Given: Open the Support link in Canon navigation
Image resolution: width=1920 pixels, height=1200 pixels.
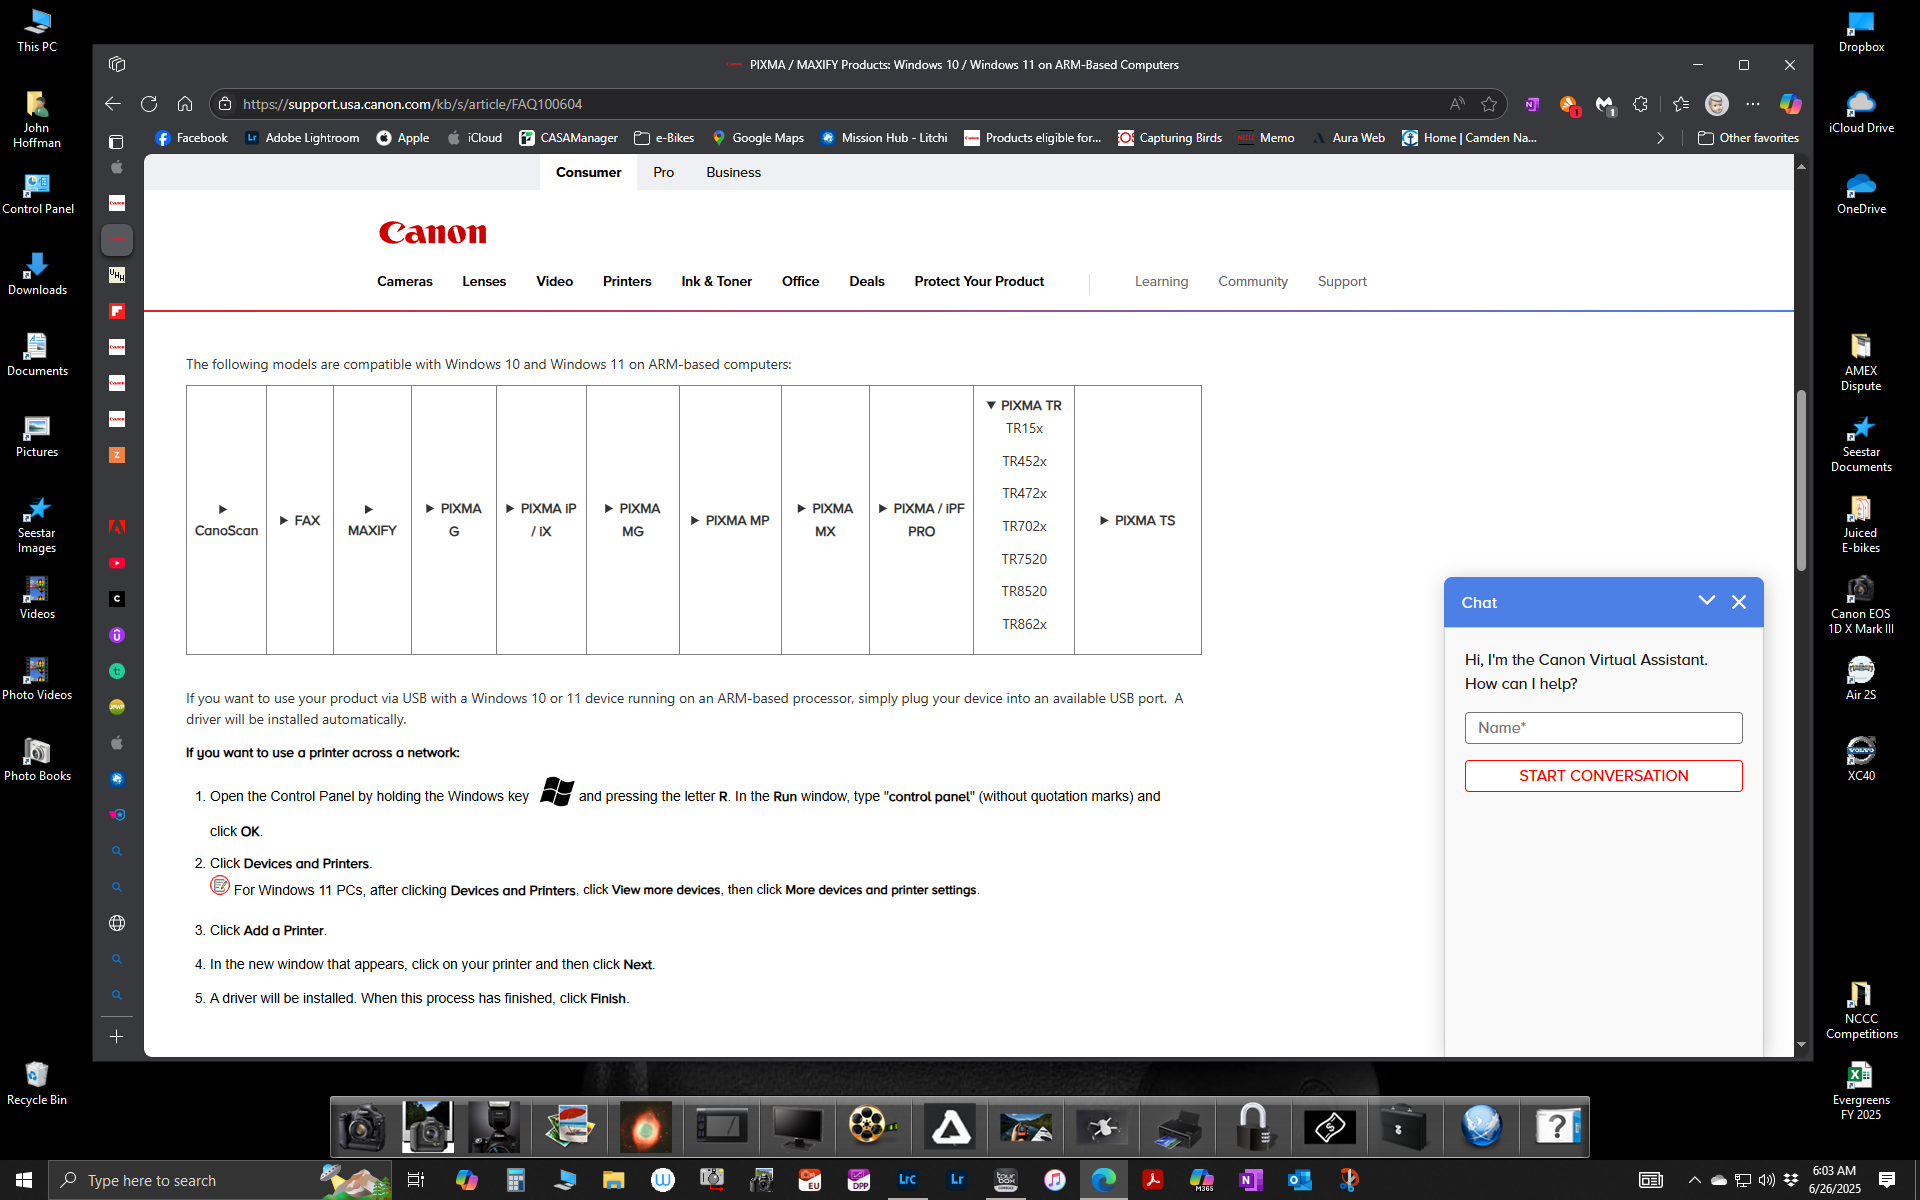Looking at the screenshot, I should (x=1341, y=281).
